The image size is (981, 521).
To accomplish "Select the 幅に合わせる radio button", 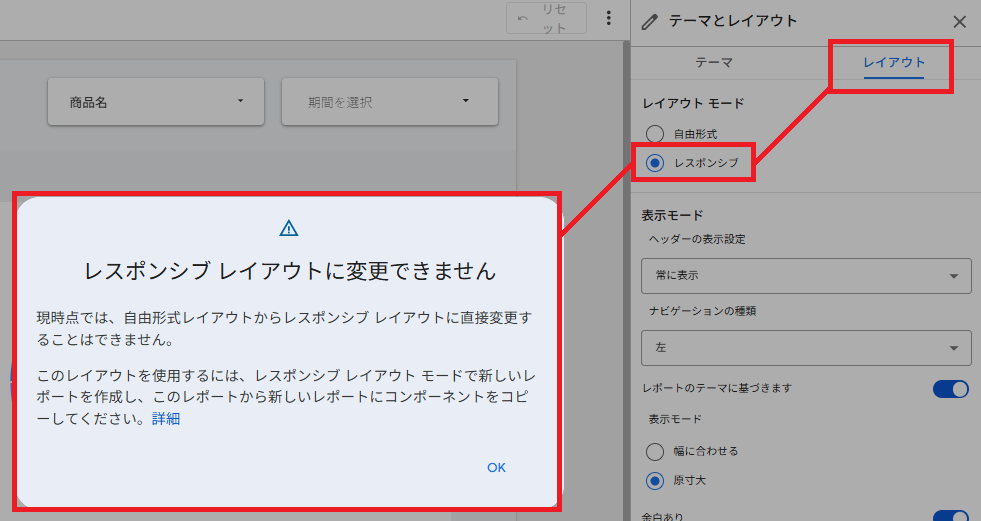I will pos(655,452).
